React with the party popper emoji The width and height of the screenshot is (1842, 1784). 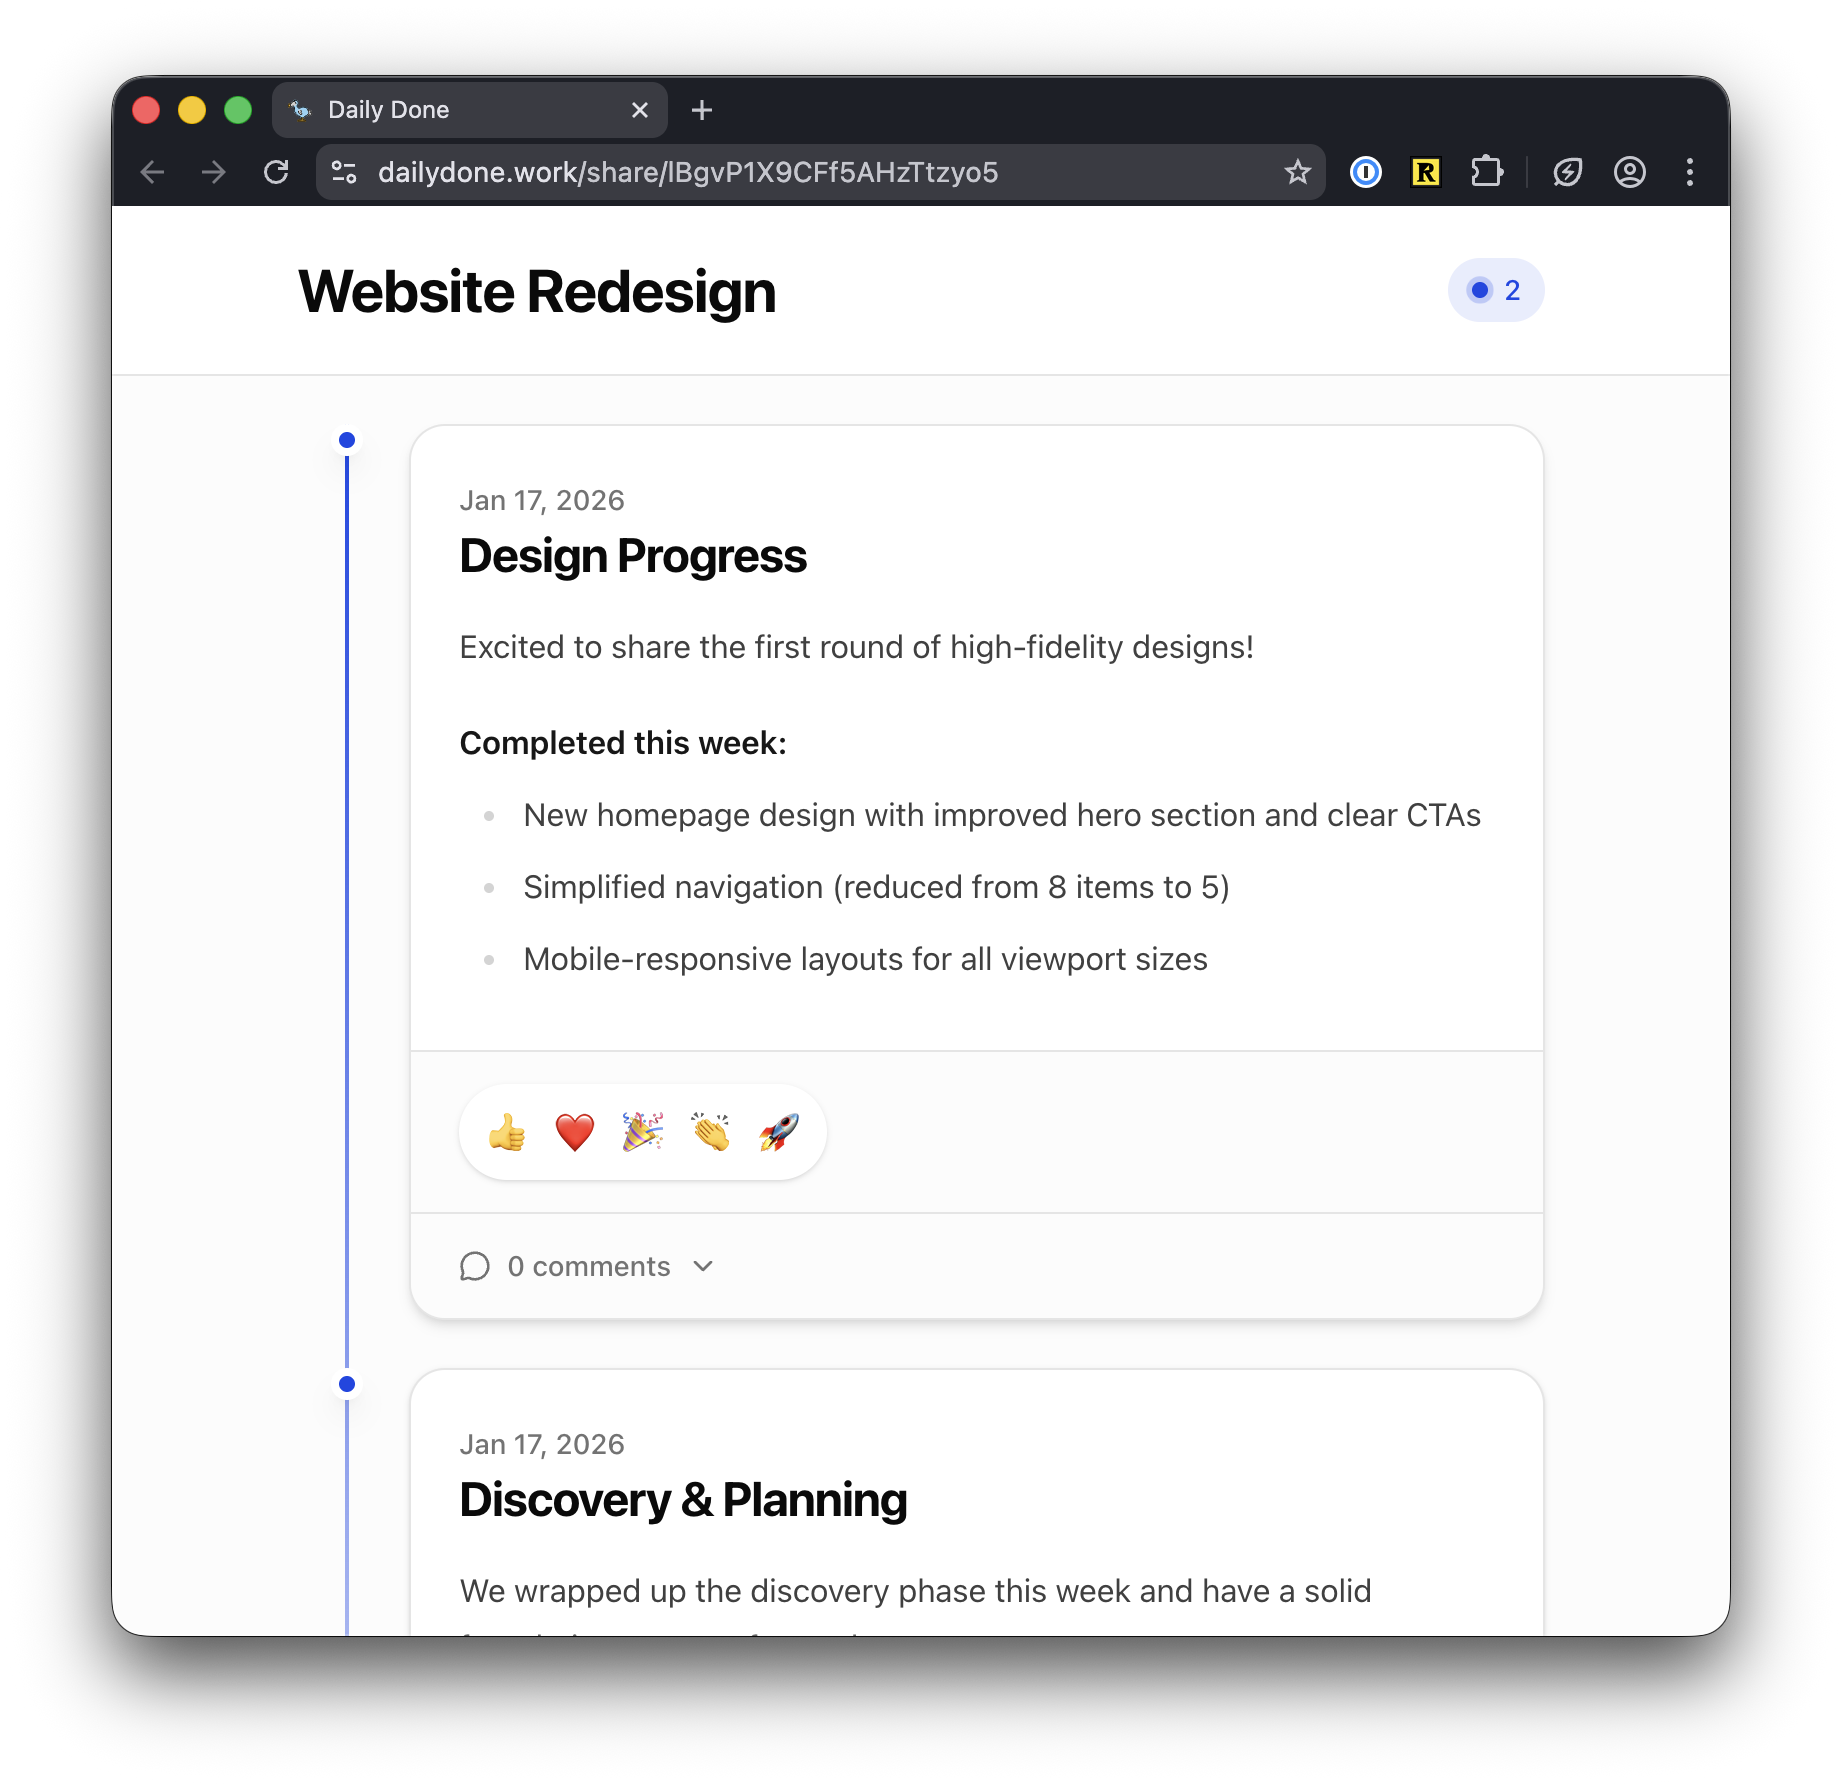click(642, 1131)
